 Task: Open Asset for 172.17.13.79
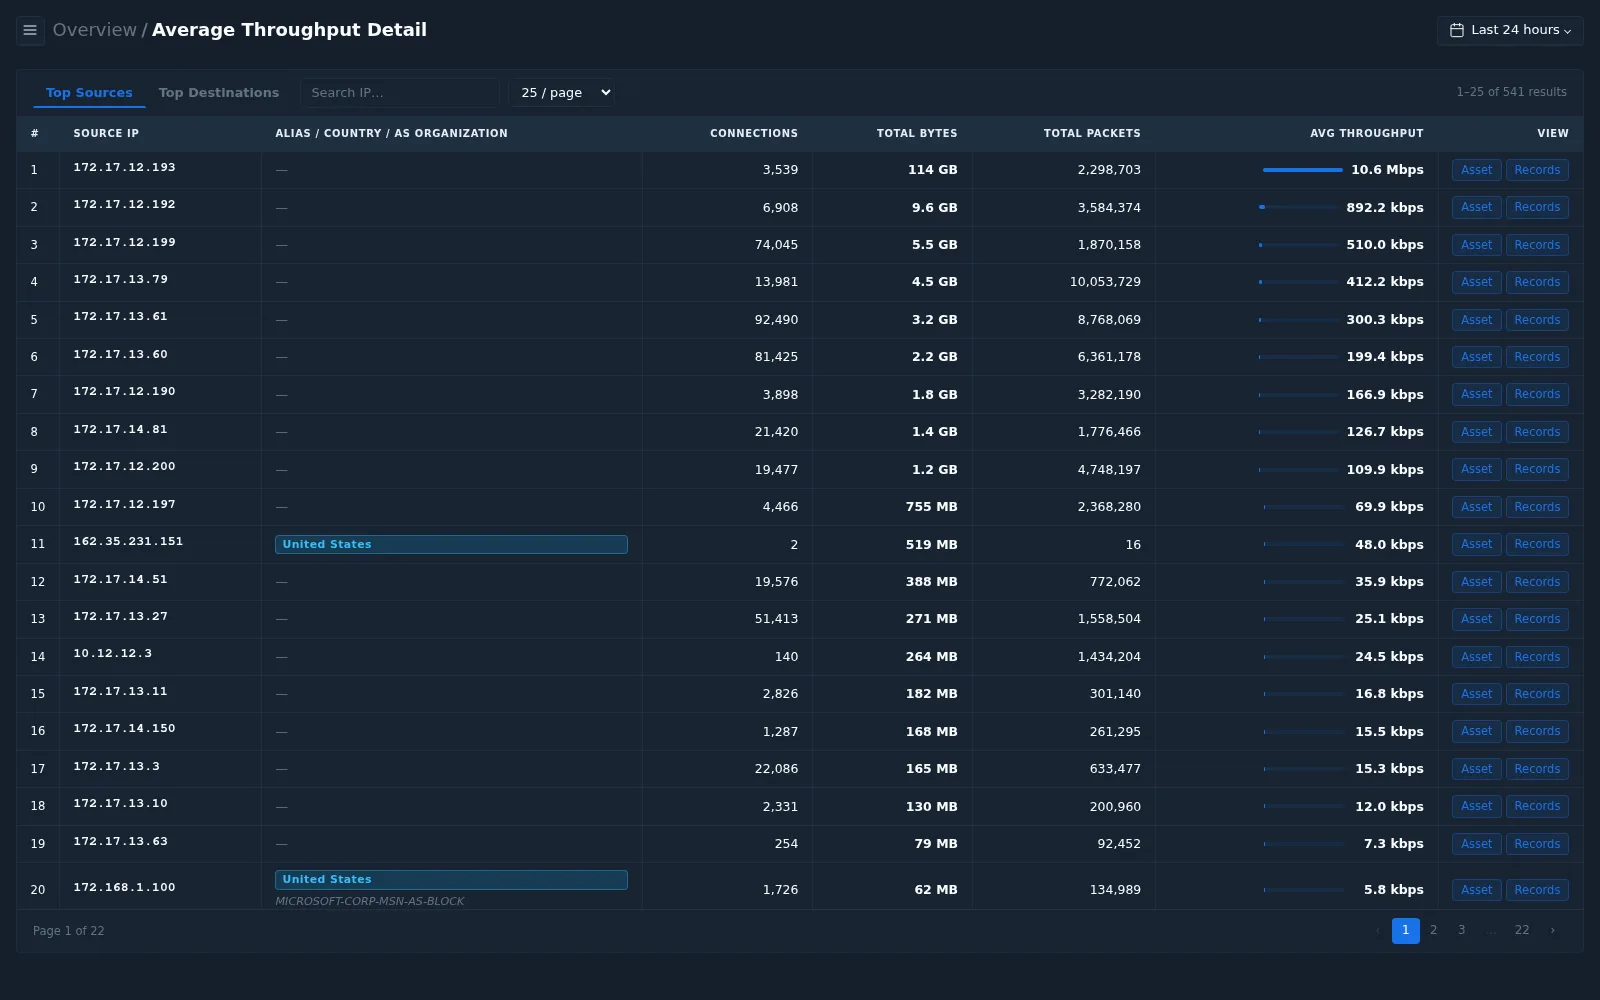click(1476, 282)
